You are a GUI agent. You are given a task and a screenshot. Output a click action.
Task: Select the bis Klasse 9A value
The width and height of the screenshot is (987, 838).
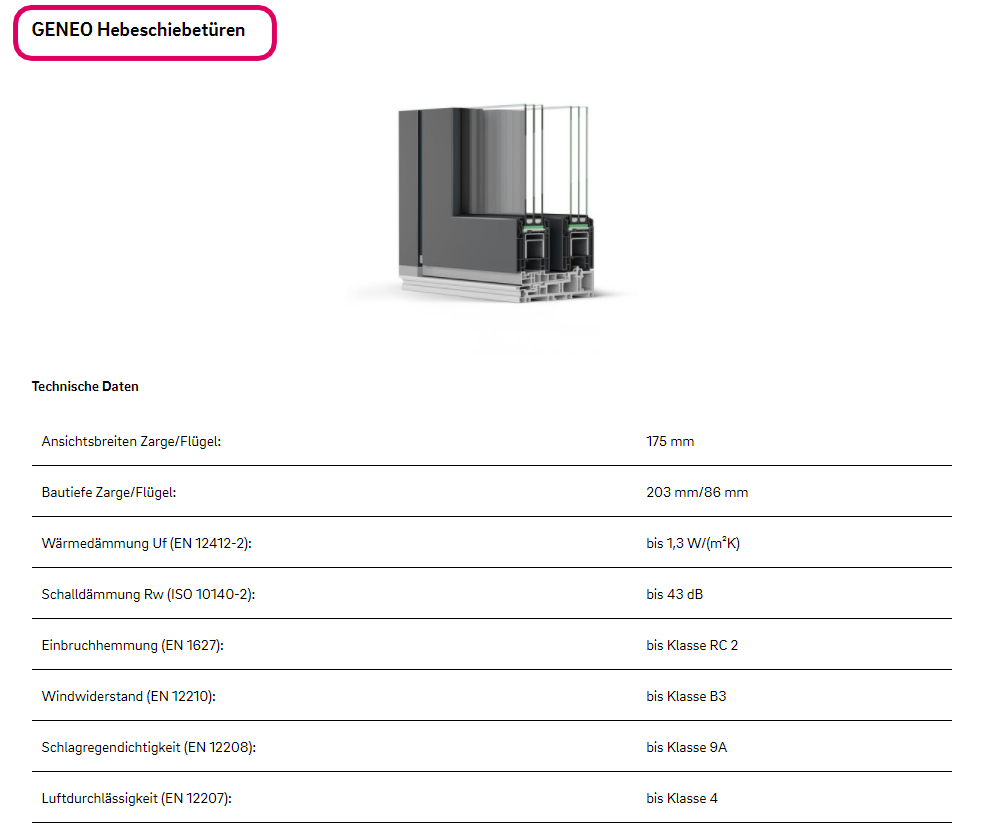click(687, 747)
